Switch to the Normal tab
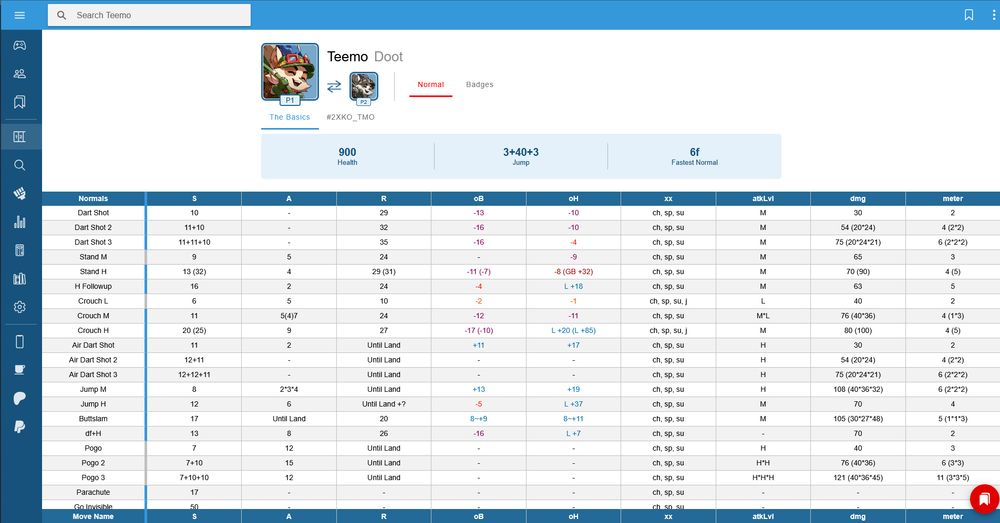Viewport: 1000px width, 523px height. click(430, 85)
